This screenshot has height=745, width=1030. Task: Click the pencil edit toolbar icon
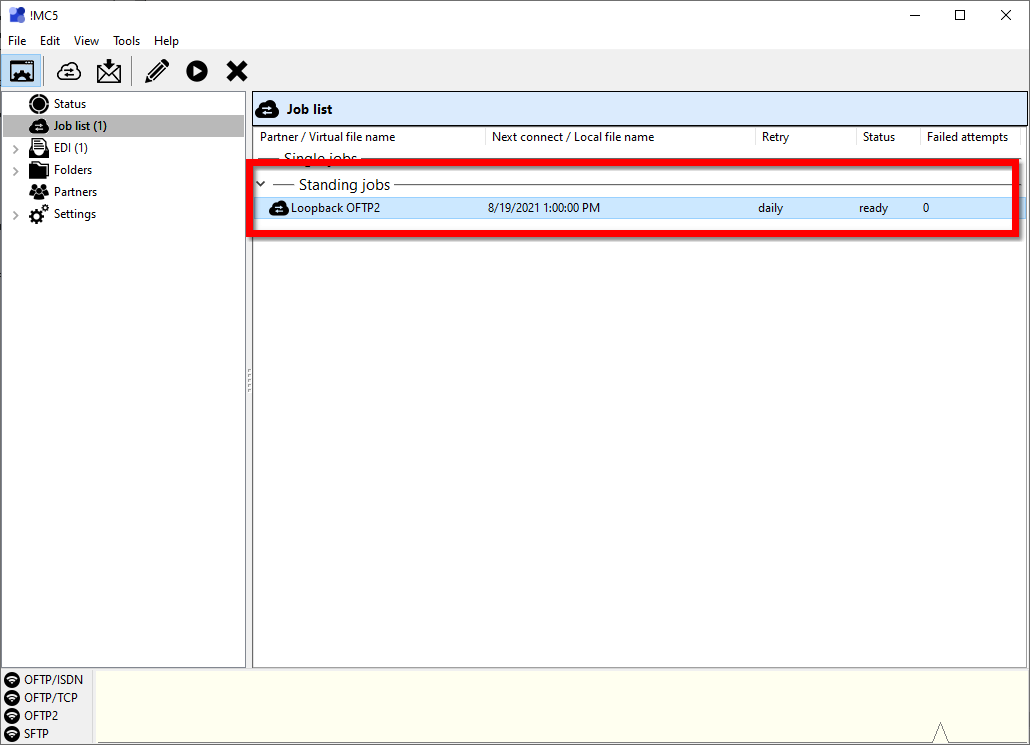(x=157, y=71)
